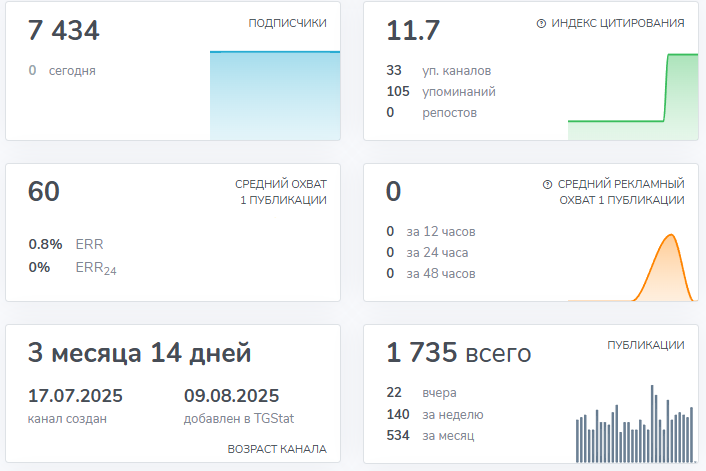Click the Публикации card title
The image size is (706, 471).
pos(645,345)
